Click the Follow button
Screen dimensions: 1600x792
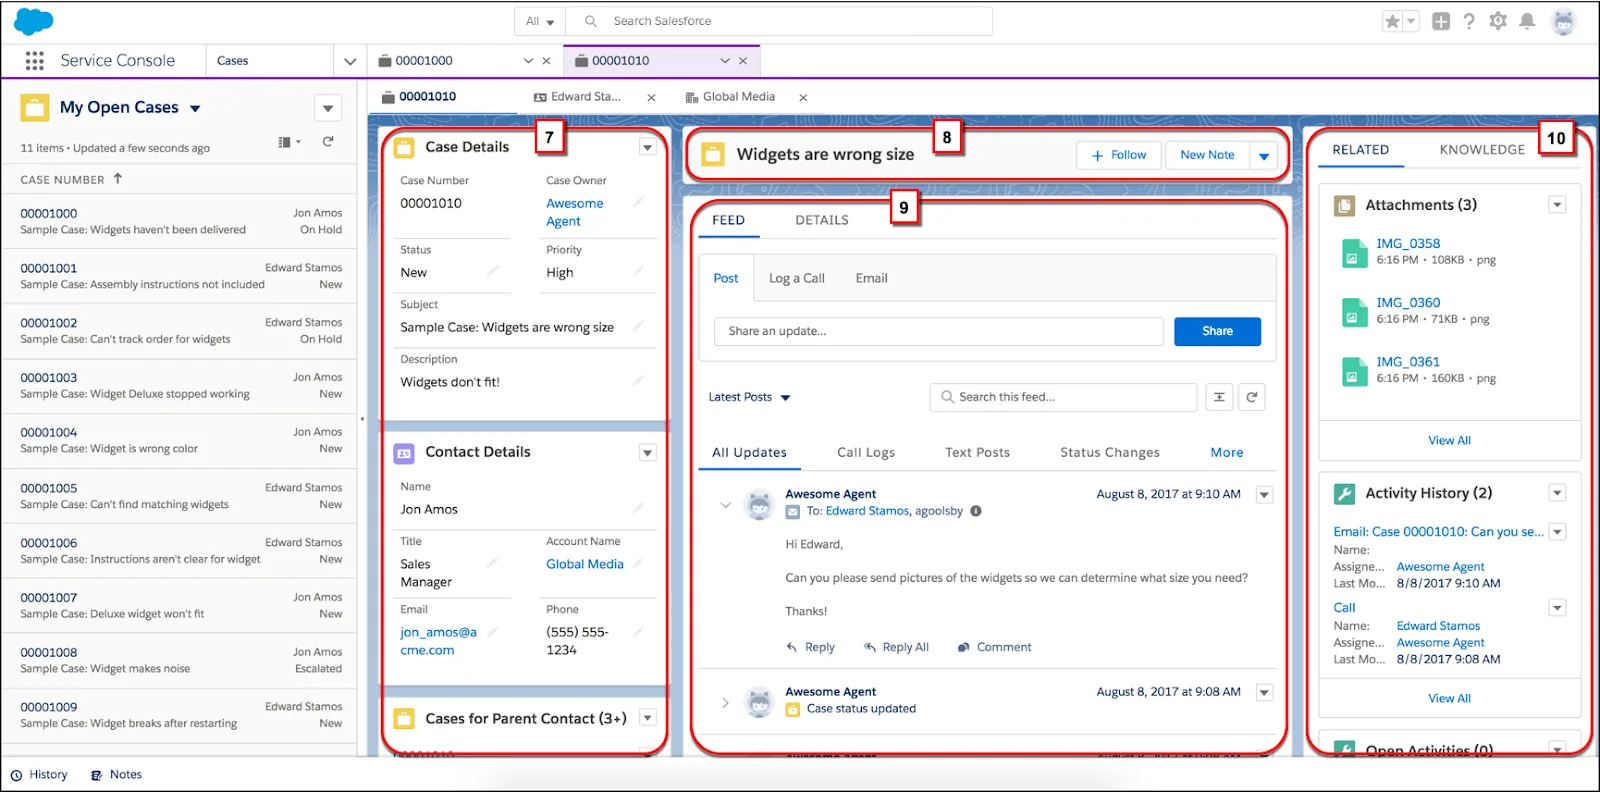click(1119, 156)
